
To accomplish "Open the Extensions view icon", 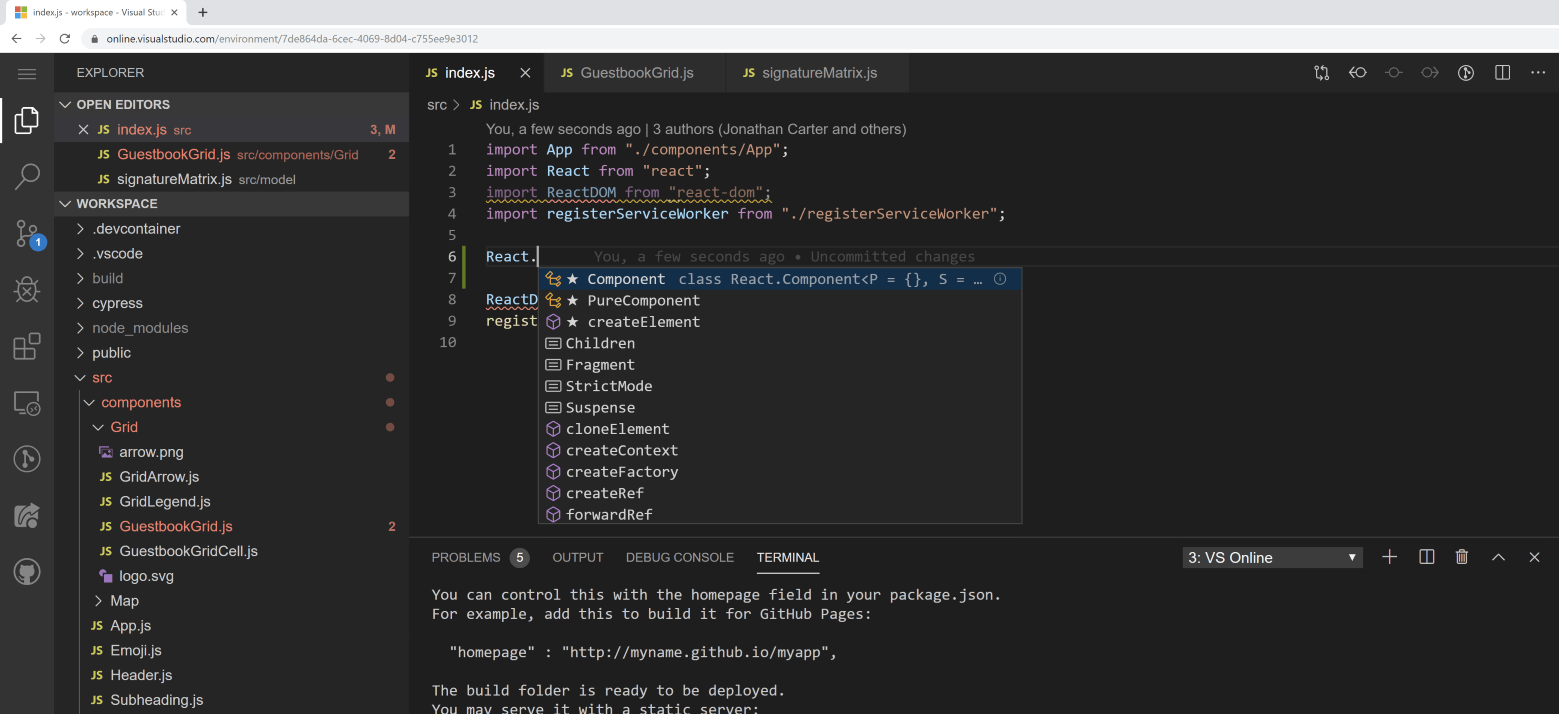I will point(27,347).
